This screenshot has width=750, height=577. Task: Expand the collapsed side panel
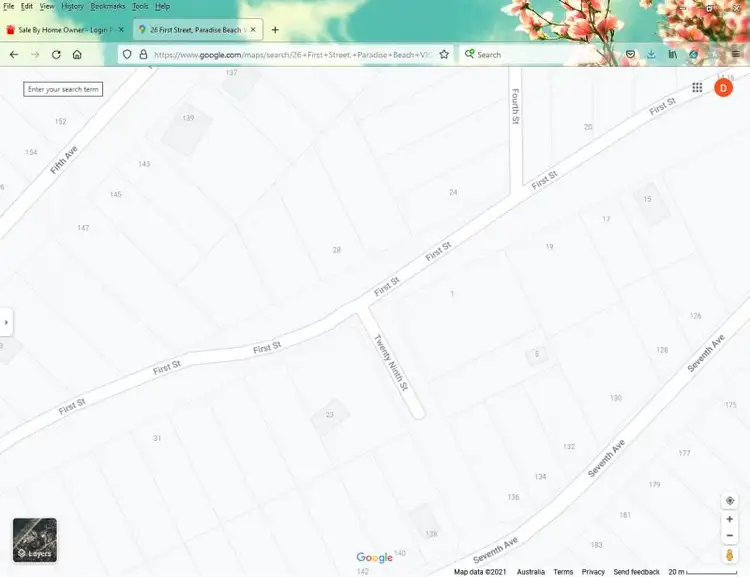click(6, 322)
